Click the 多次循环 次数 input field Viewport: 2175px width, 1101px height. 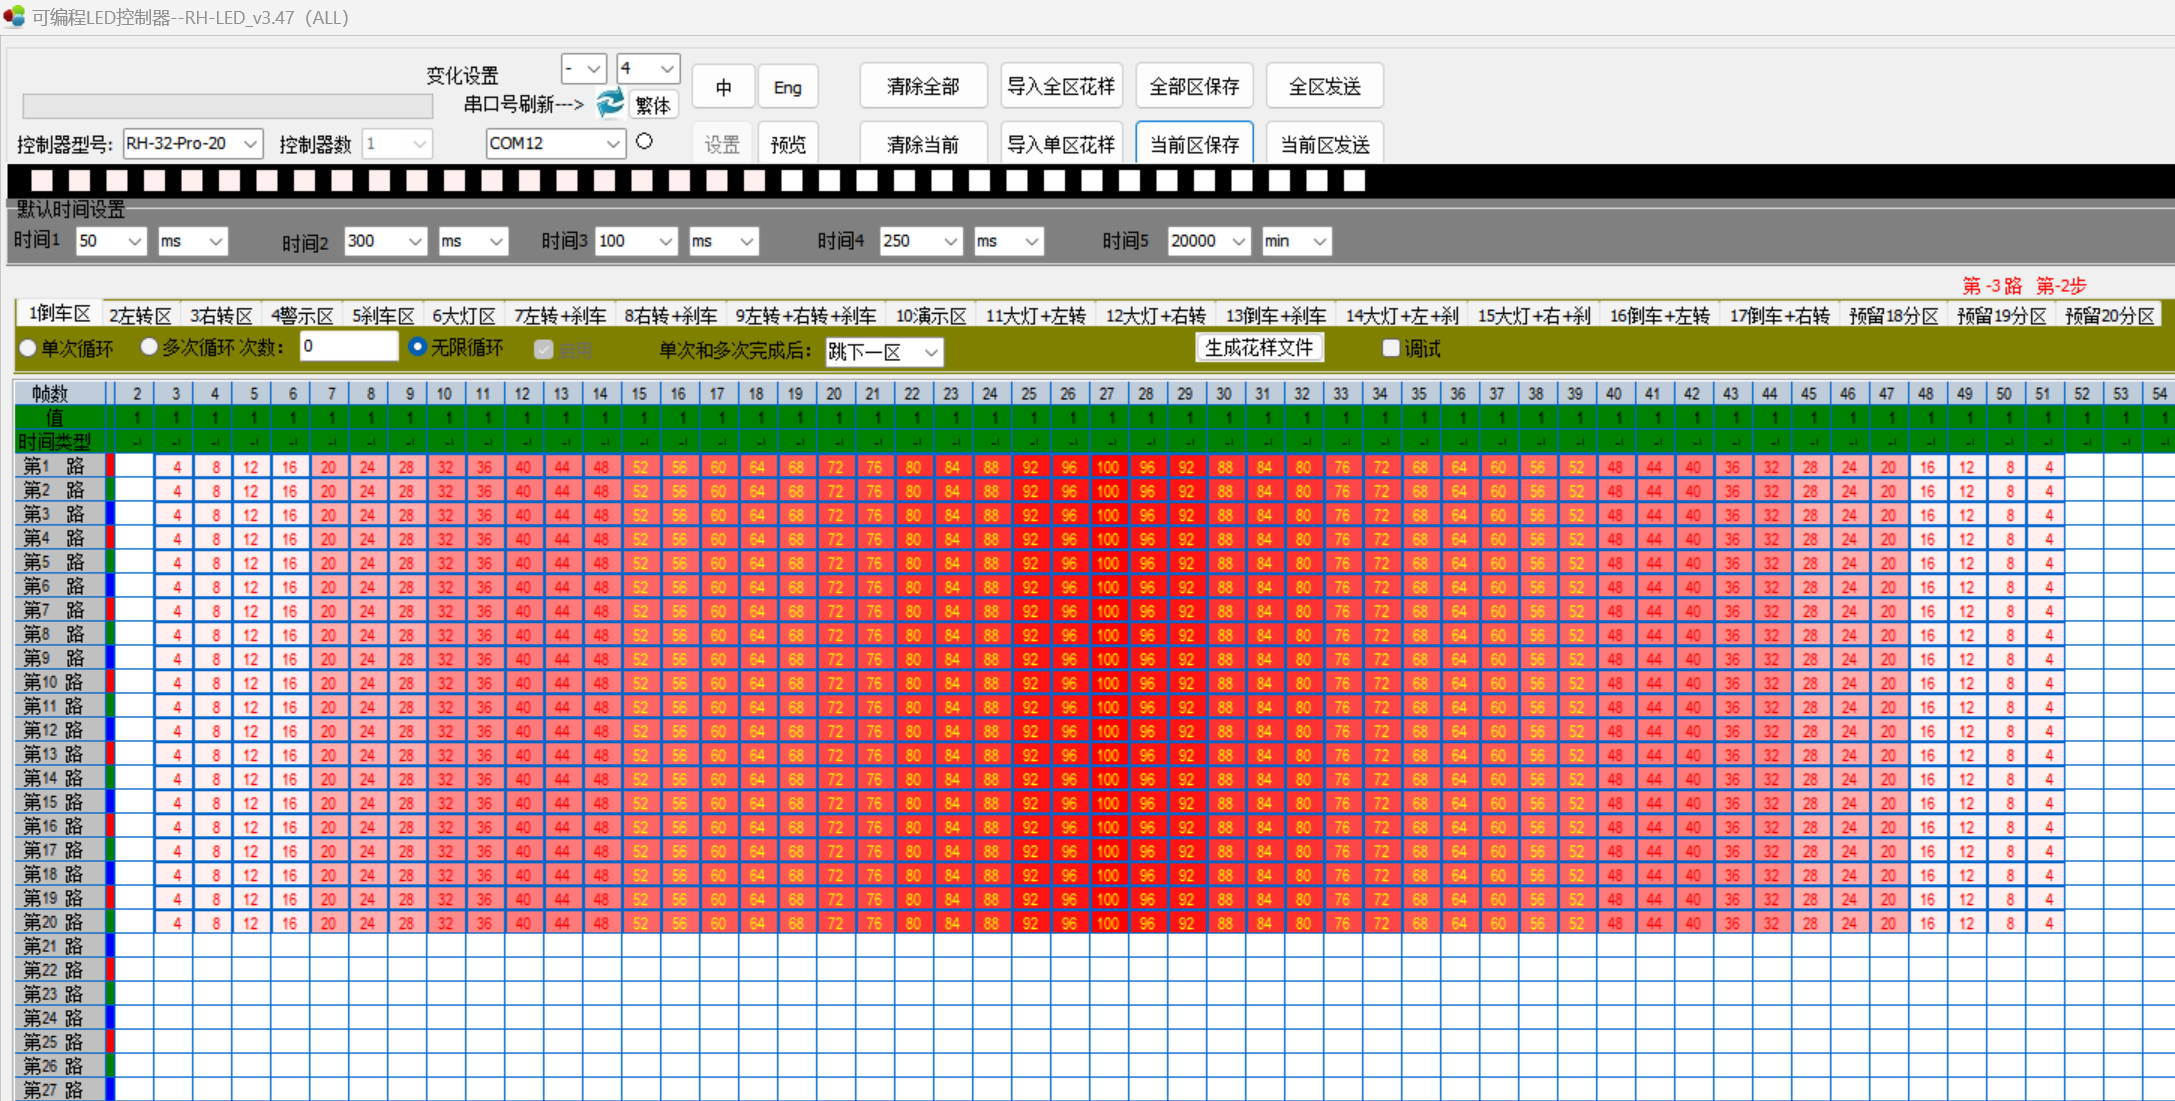pos(348,347)
